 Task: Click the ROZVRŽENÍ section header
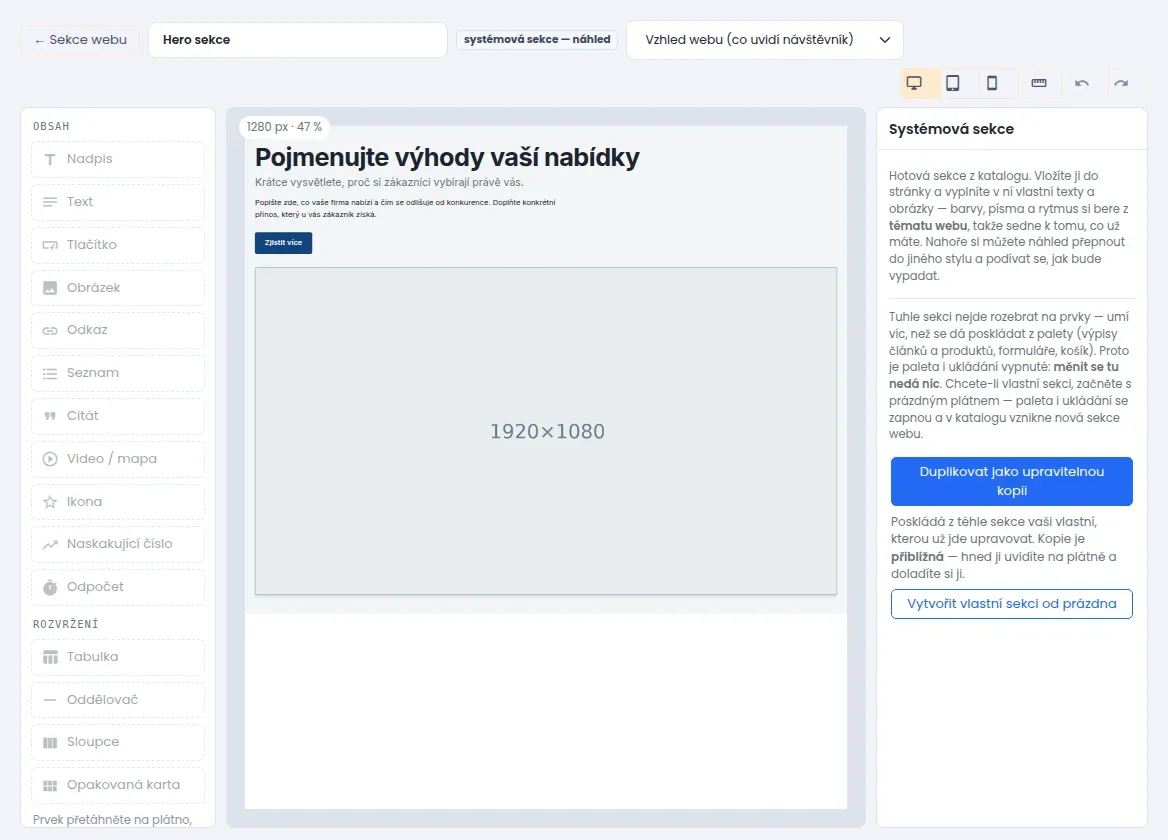[66, 624]
